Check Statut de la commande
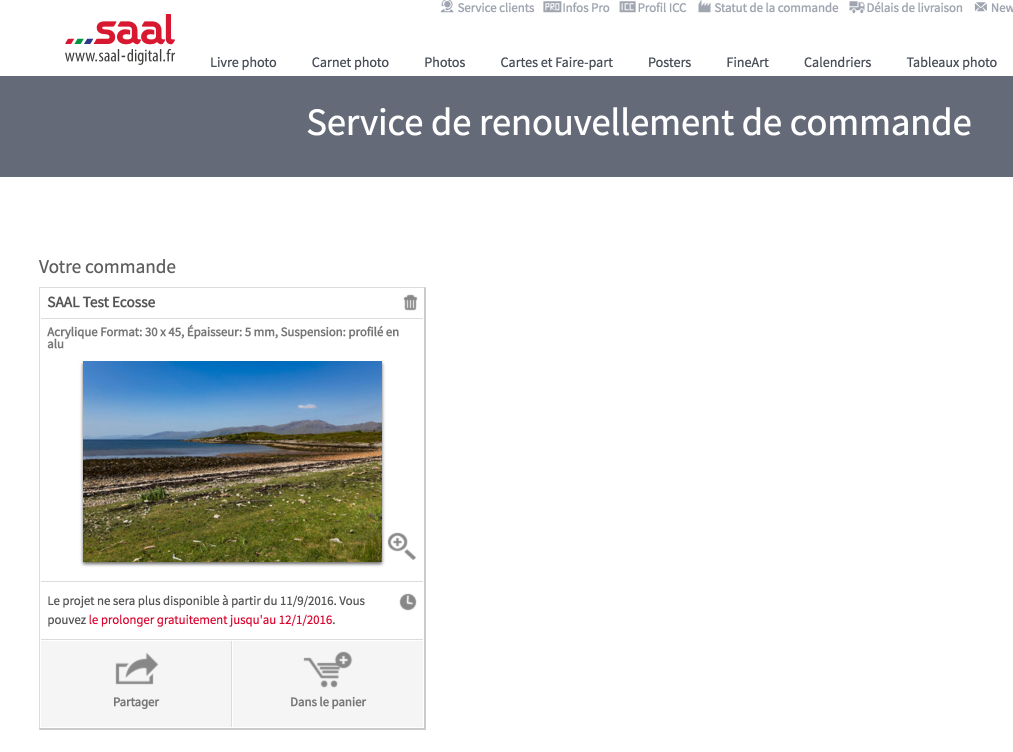The image size is (1013, 752). tap(768, 8)
